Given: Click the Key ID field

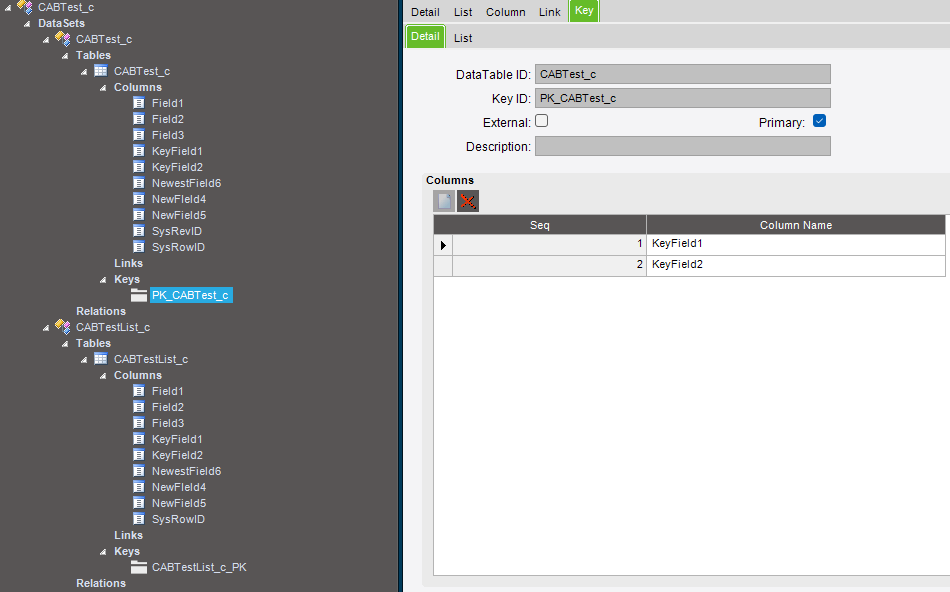Looking at the screenshot, I should coord(682,98).
